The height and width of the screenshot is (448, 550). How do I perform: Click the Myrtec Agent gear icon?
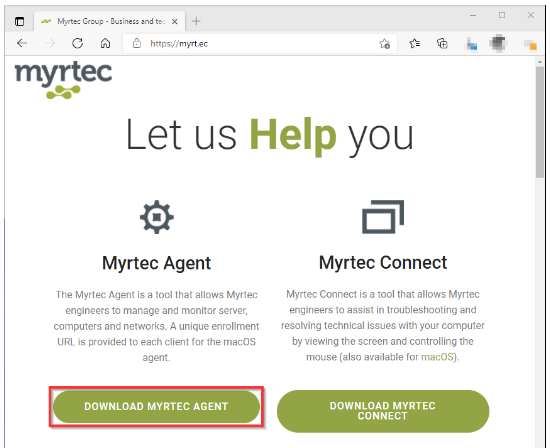[157, 217]
